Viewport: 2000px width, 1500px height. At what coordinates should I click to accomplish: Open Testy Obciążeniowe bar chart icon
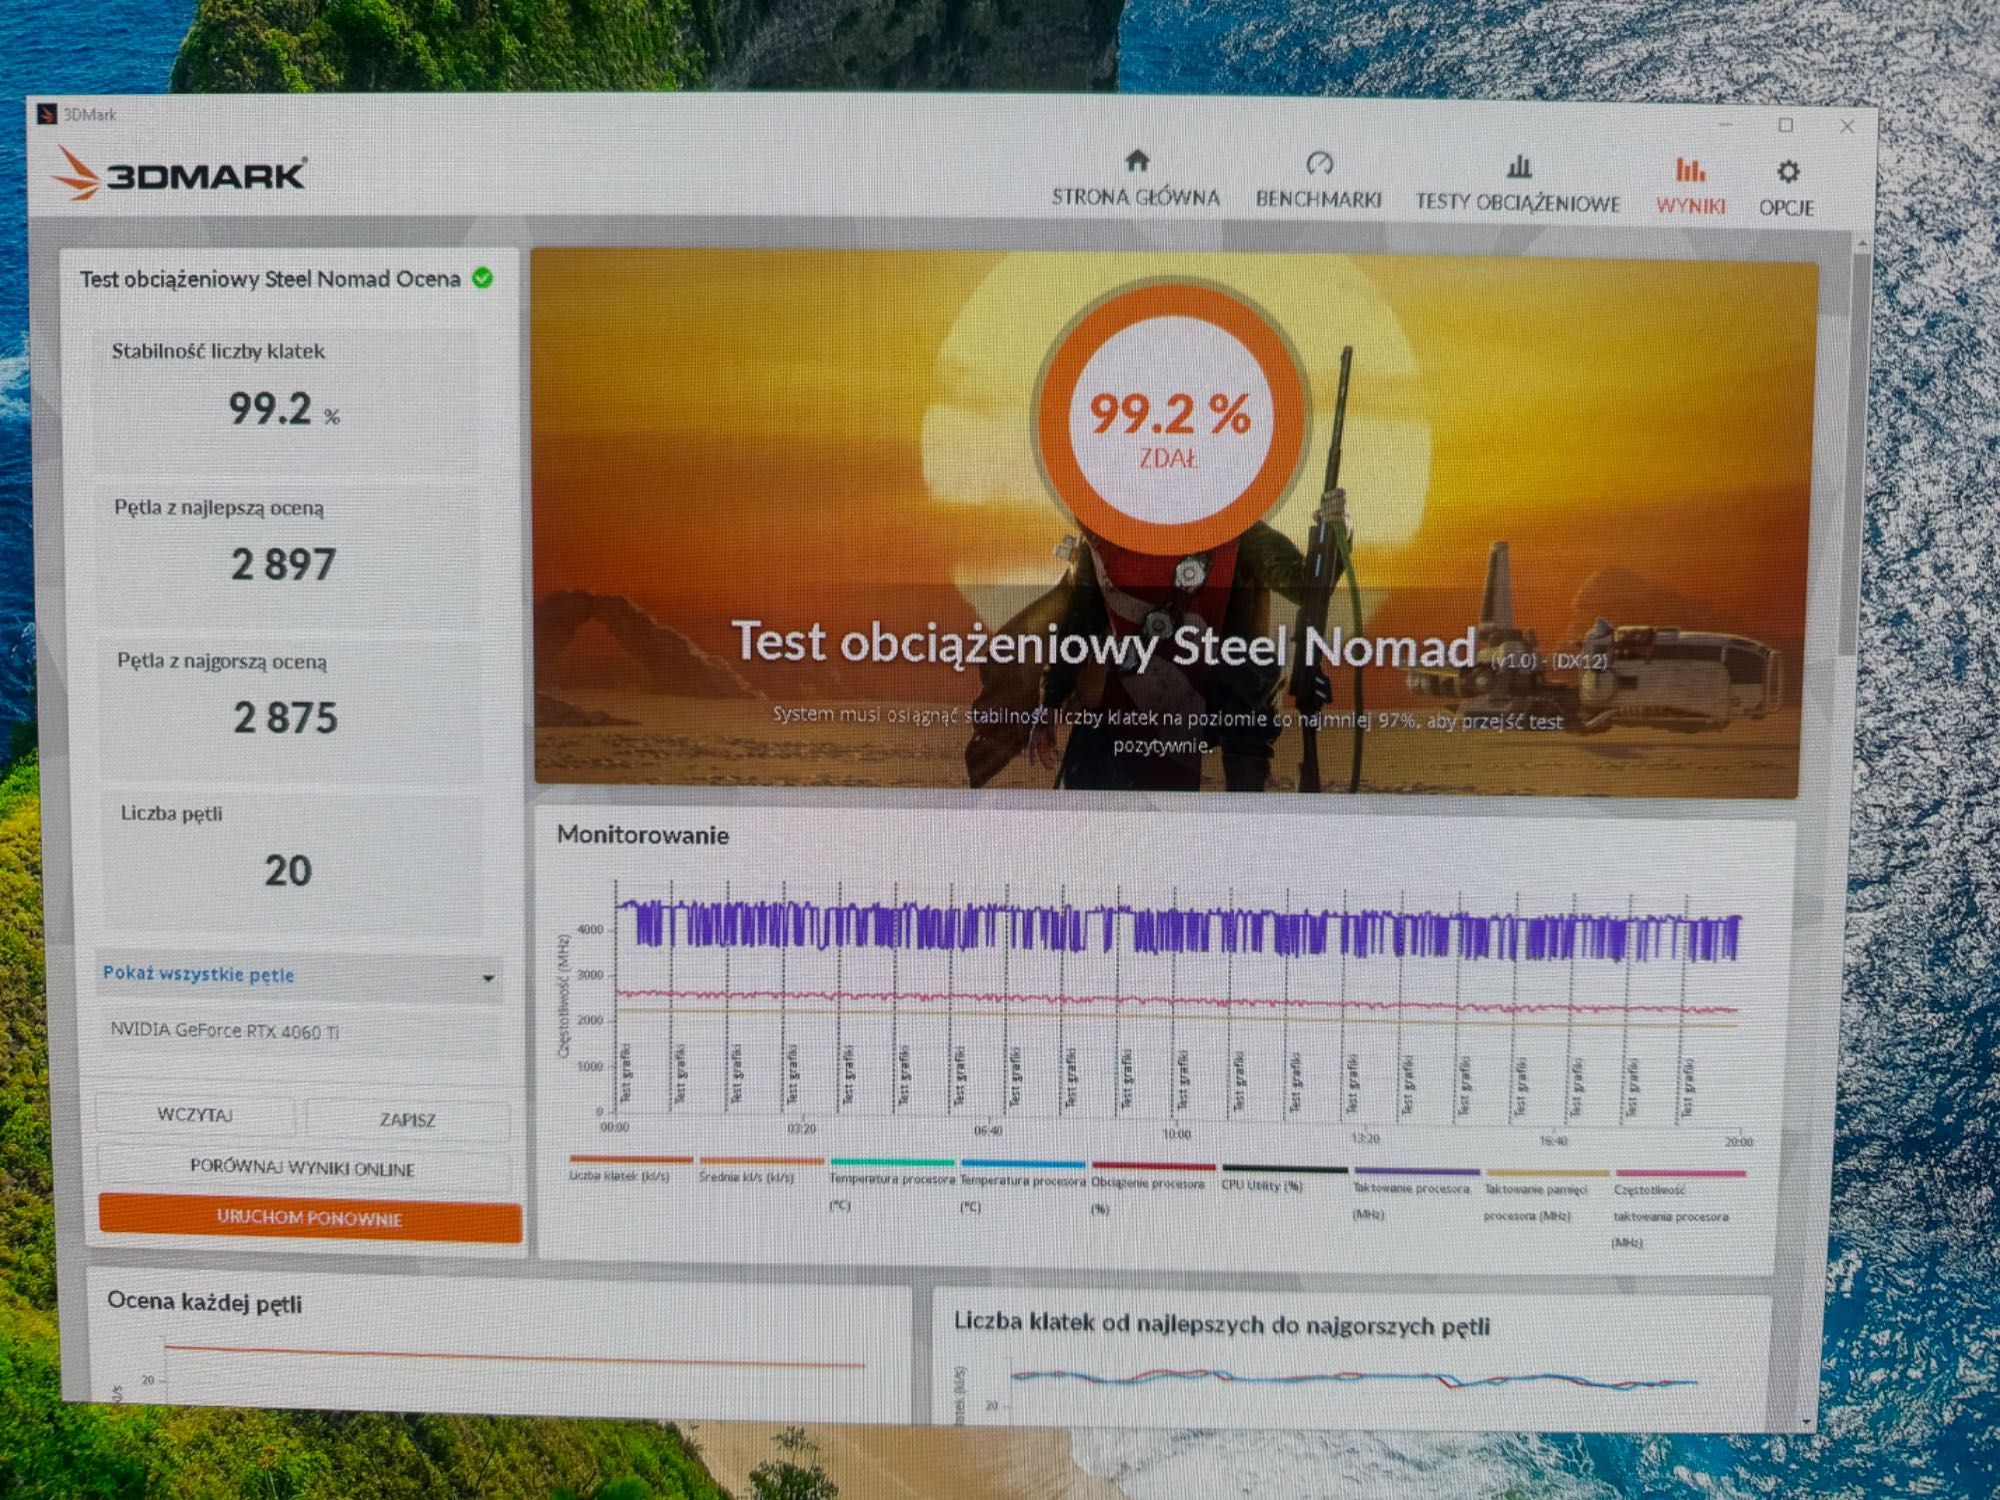click(x=1519, y=165)
